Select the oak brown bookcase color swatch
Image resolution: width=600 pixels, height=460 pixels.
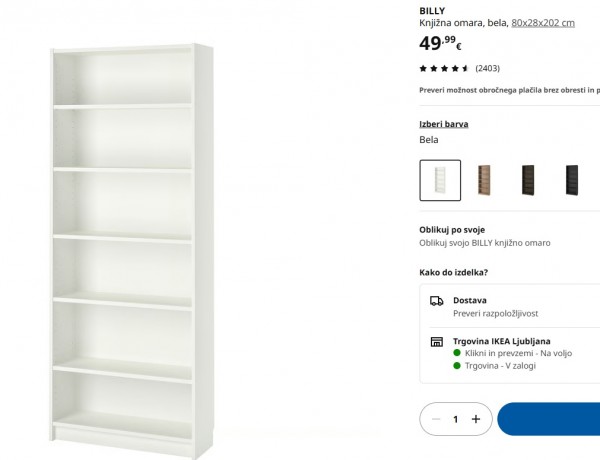[x=484, y=180]
